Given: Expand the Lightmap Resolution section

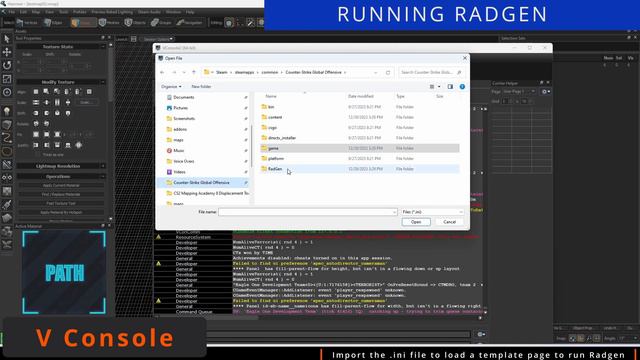Looking at the screenshot, I should tap(102, 166).
